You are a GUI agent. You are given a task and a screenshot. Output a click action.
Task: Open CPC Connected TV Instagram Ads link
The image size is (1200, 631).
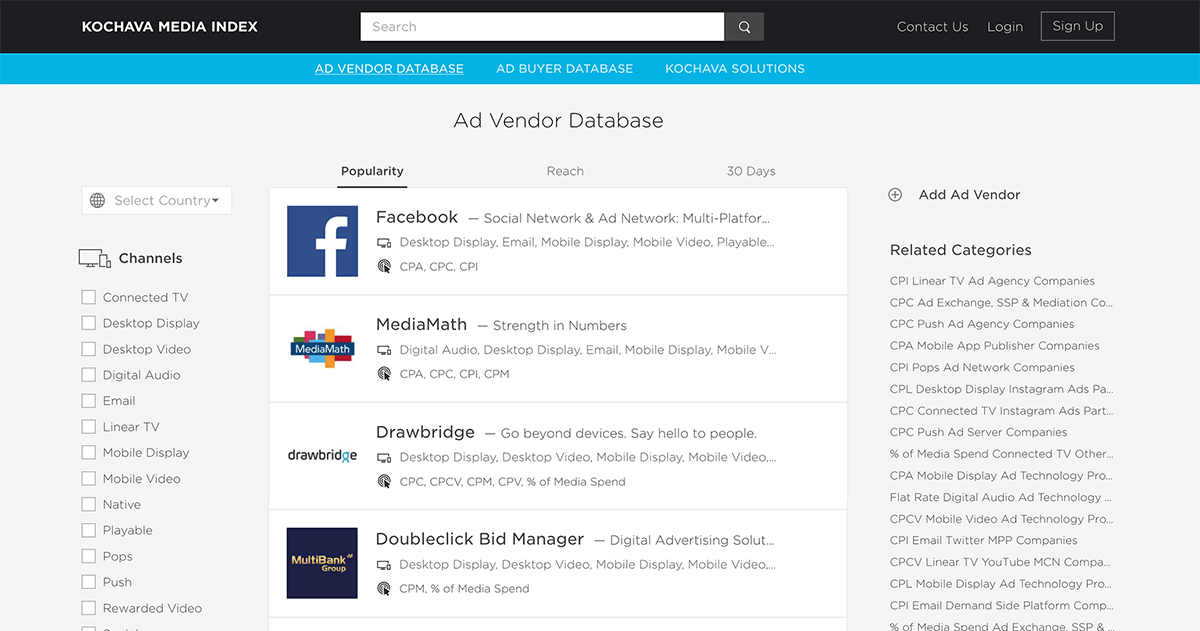(x=1001, y=411)
